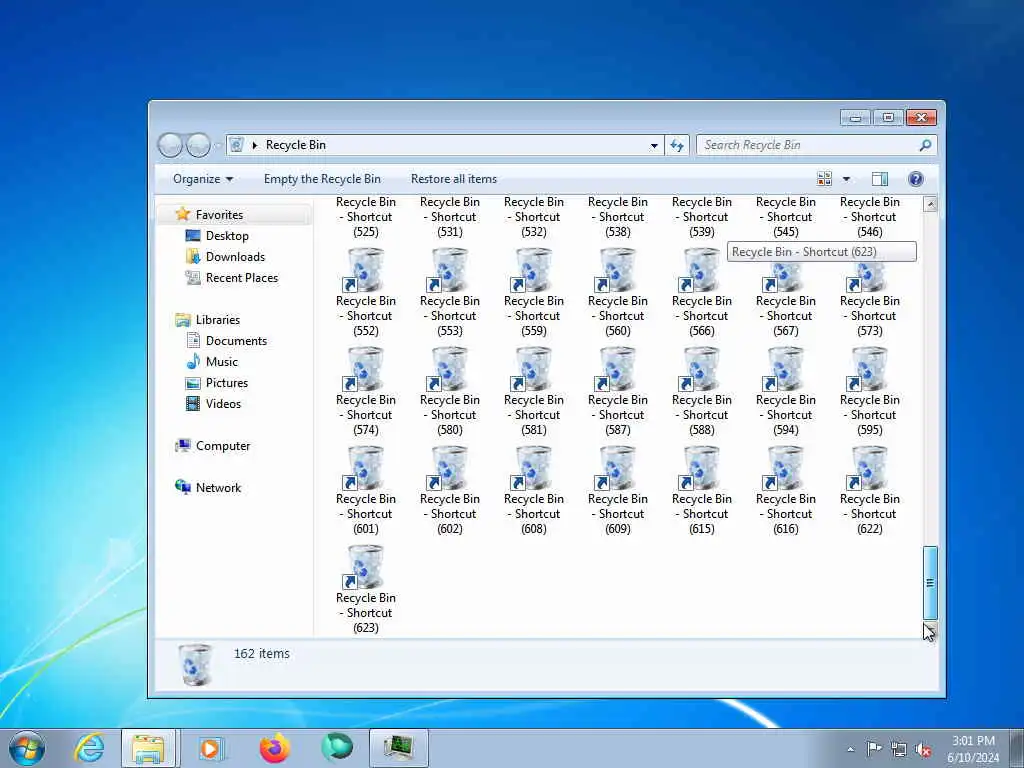The height and width of the screenshot is (768, 1024).
Task: Open Documents library
Action: 236,340
